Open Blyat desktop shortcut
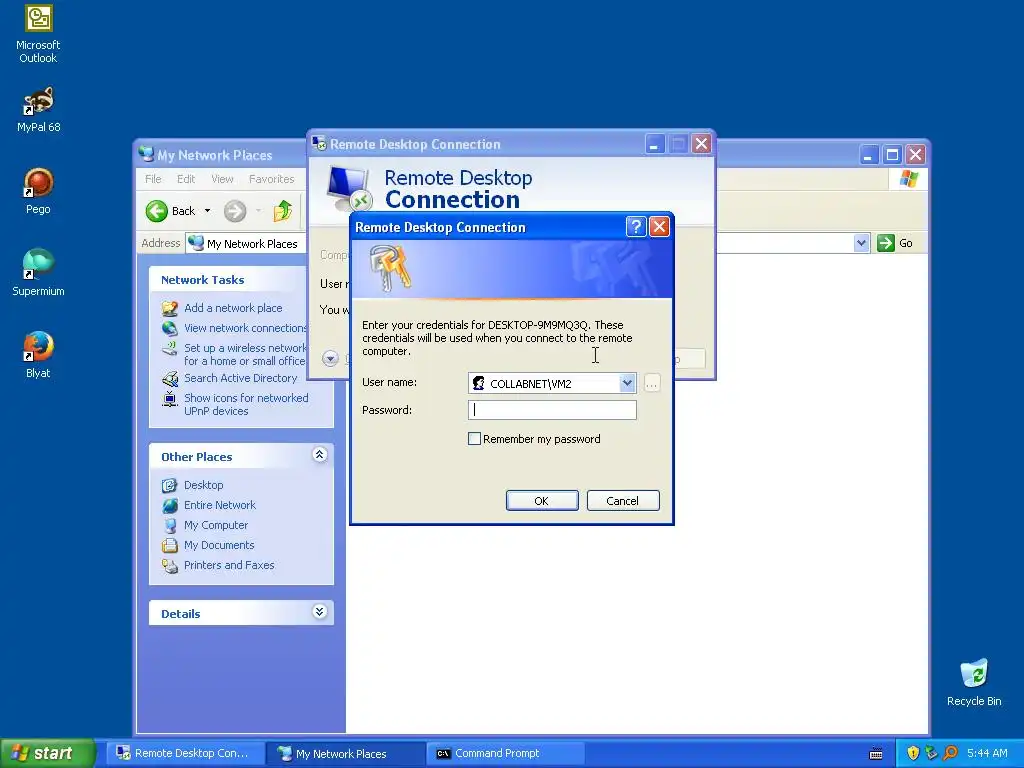Image resolution: width=1024 pixels, height=768 pixels. [38, 355]
